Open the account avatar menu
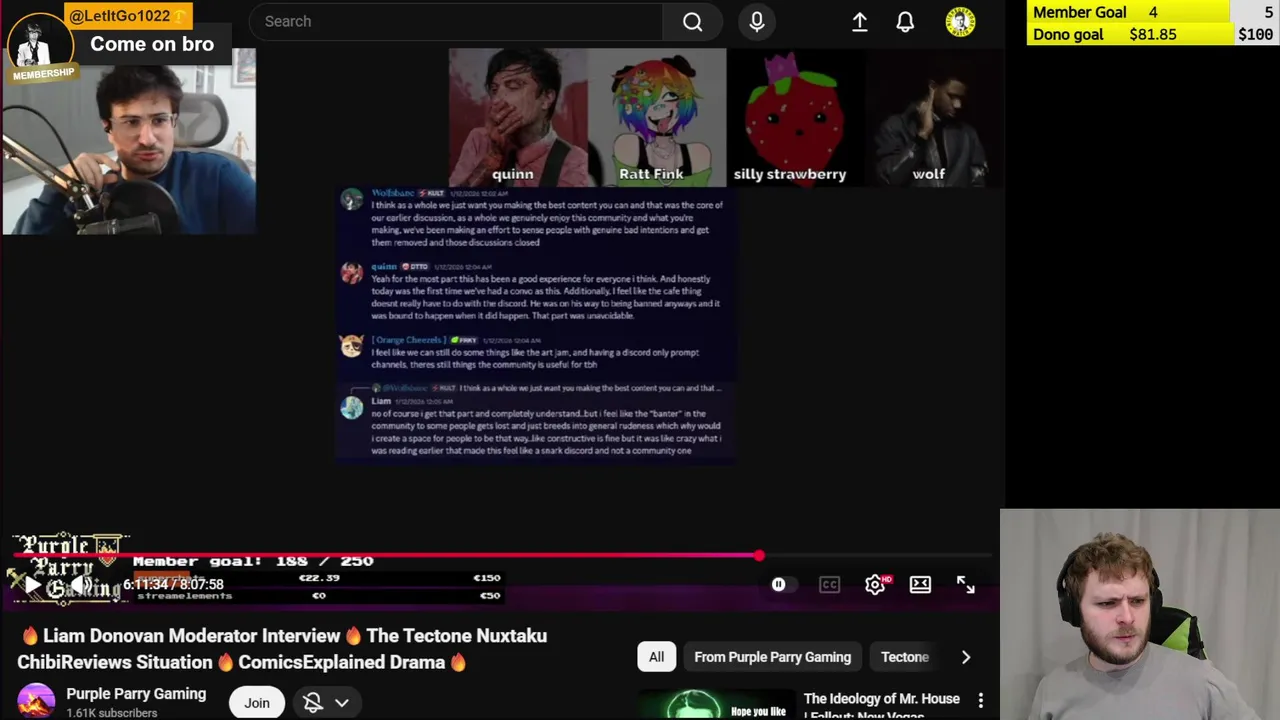 pos(960,22)
